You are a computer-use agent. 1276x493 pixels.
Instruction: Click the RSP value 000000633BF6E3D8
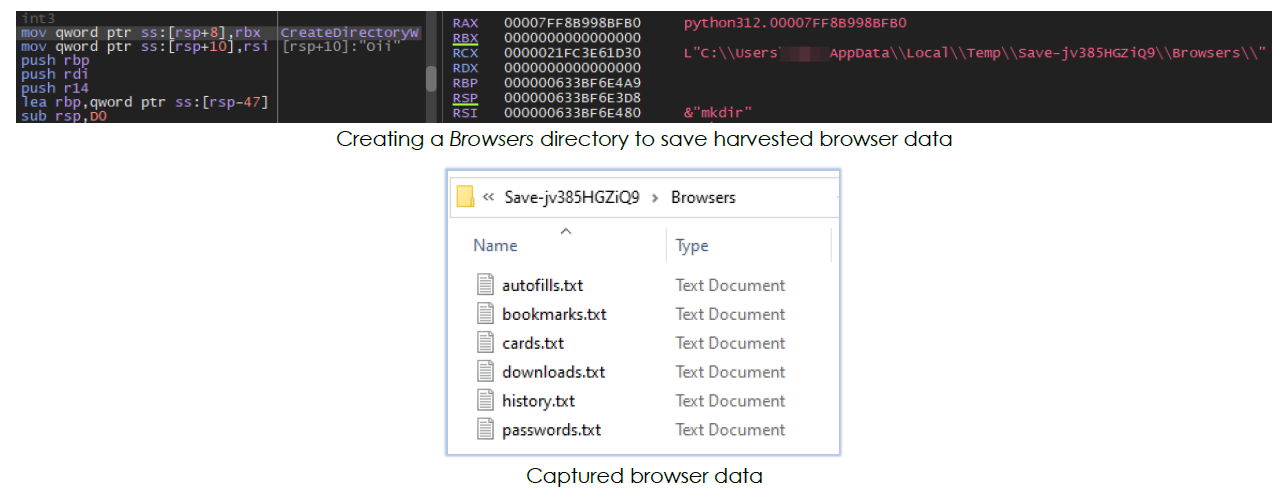click(x=572, y=98)
